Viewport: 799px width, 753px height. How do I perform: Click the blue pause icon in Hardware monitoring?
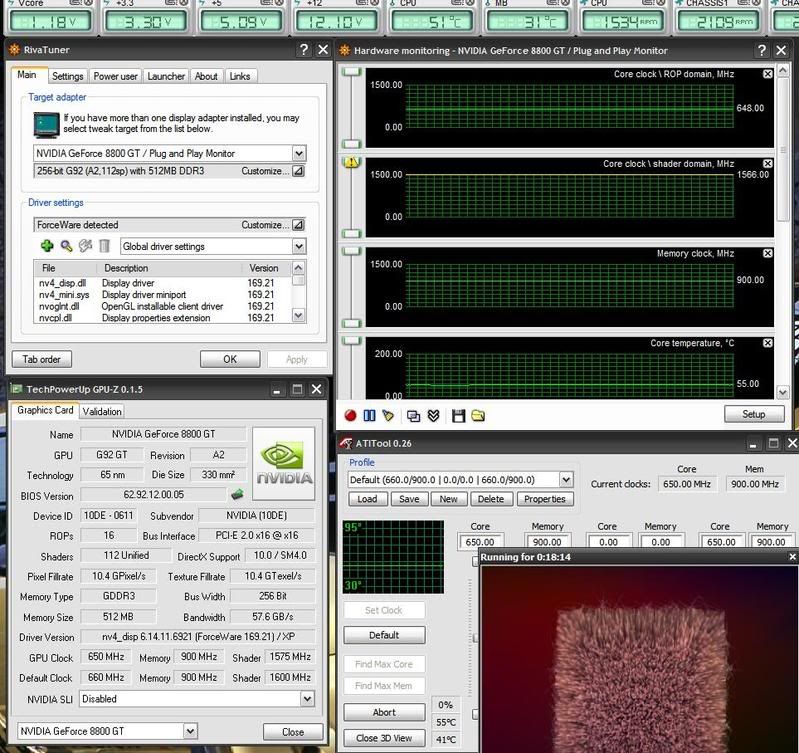(x=369, y=415)
